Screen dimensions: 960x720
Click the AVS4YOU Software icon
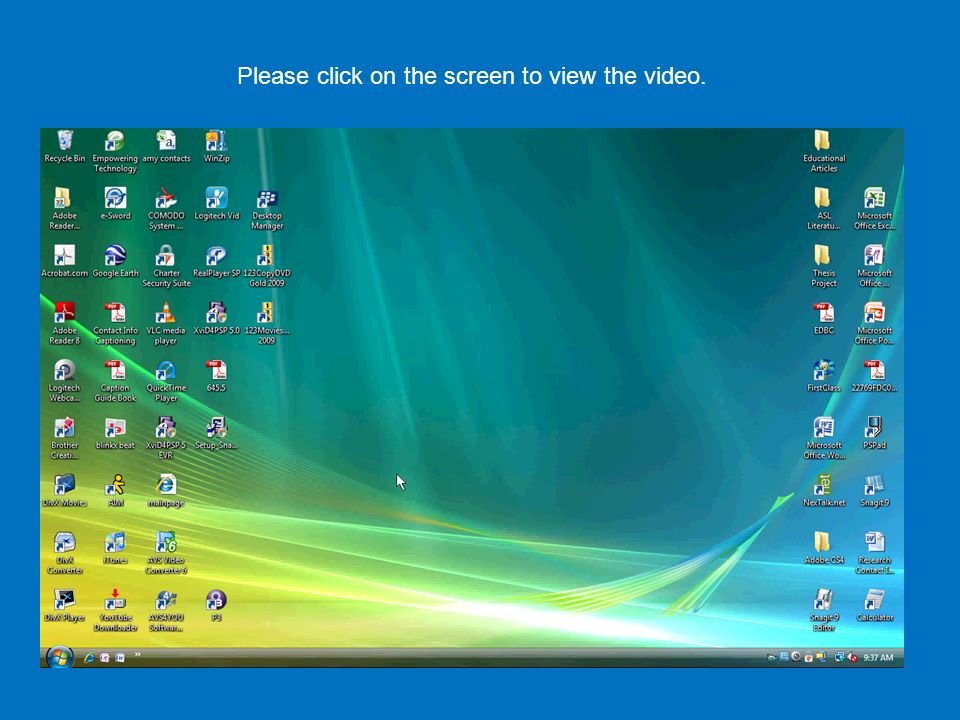(x=166, y=610)
